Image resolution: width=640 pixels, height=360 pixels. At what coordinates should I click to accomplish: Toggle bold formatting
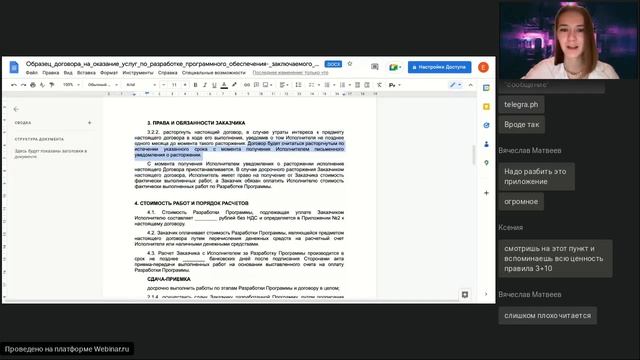click(x=196, y=85)
